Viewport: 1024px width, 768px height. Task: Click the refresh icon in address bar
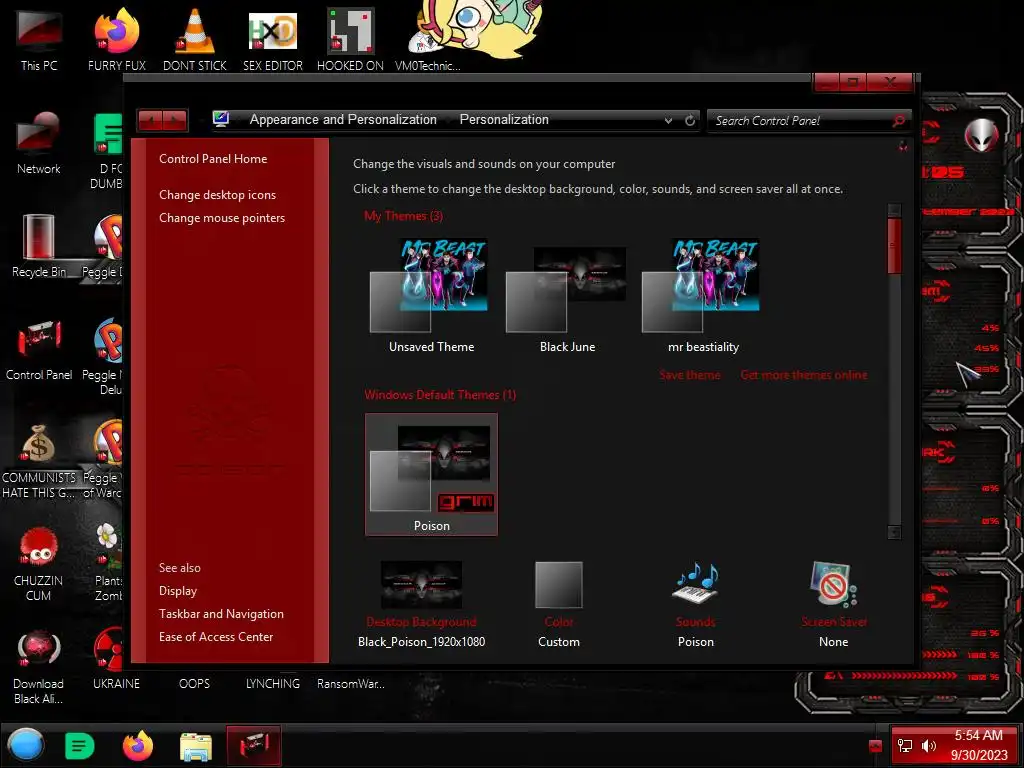pos(690,120)
